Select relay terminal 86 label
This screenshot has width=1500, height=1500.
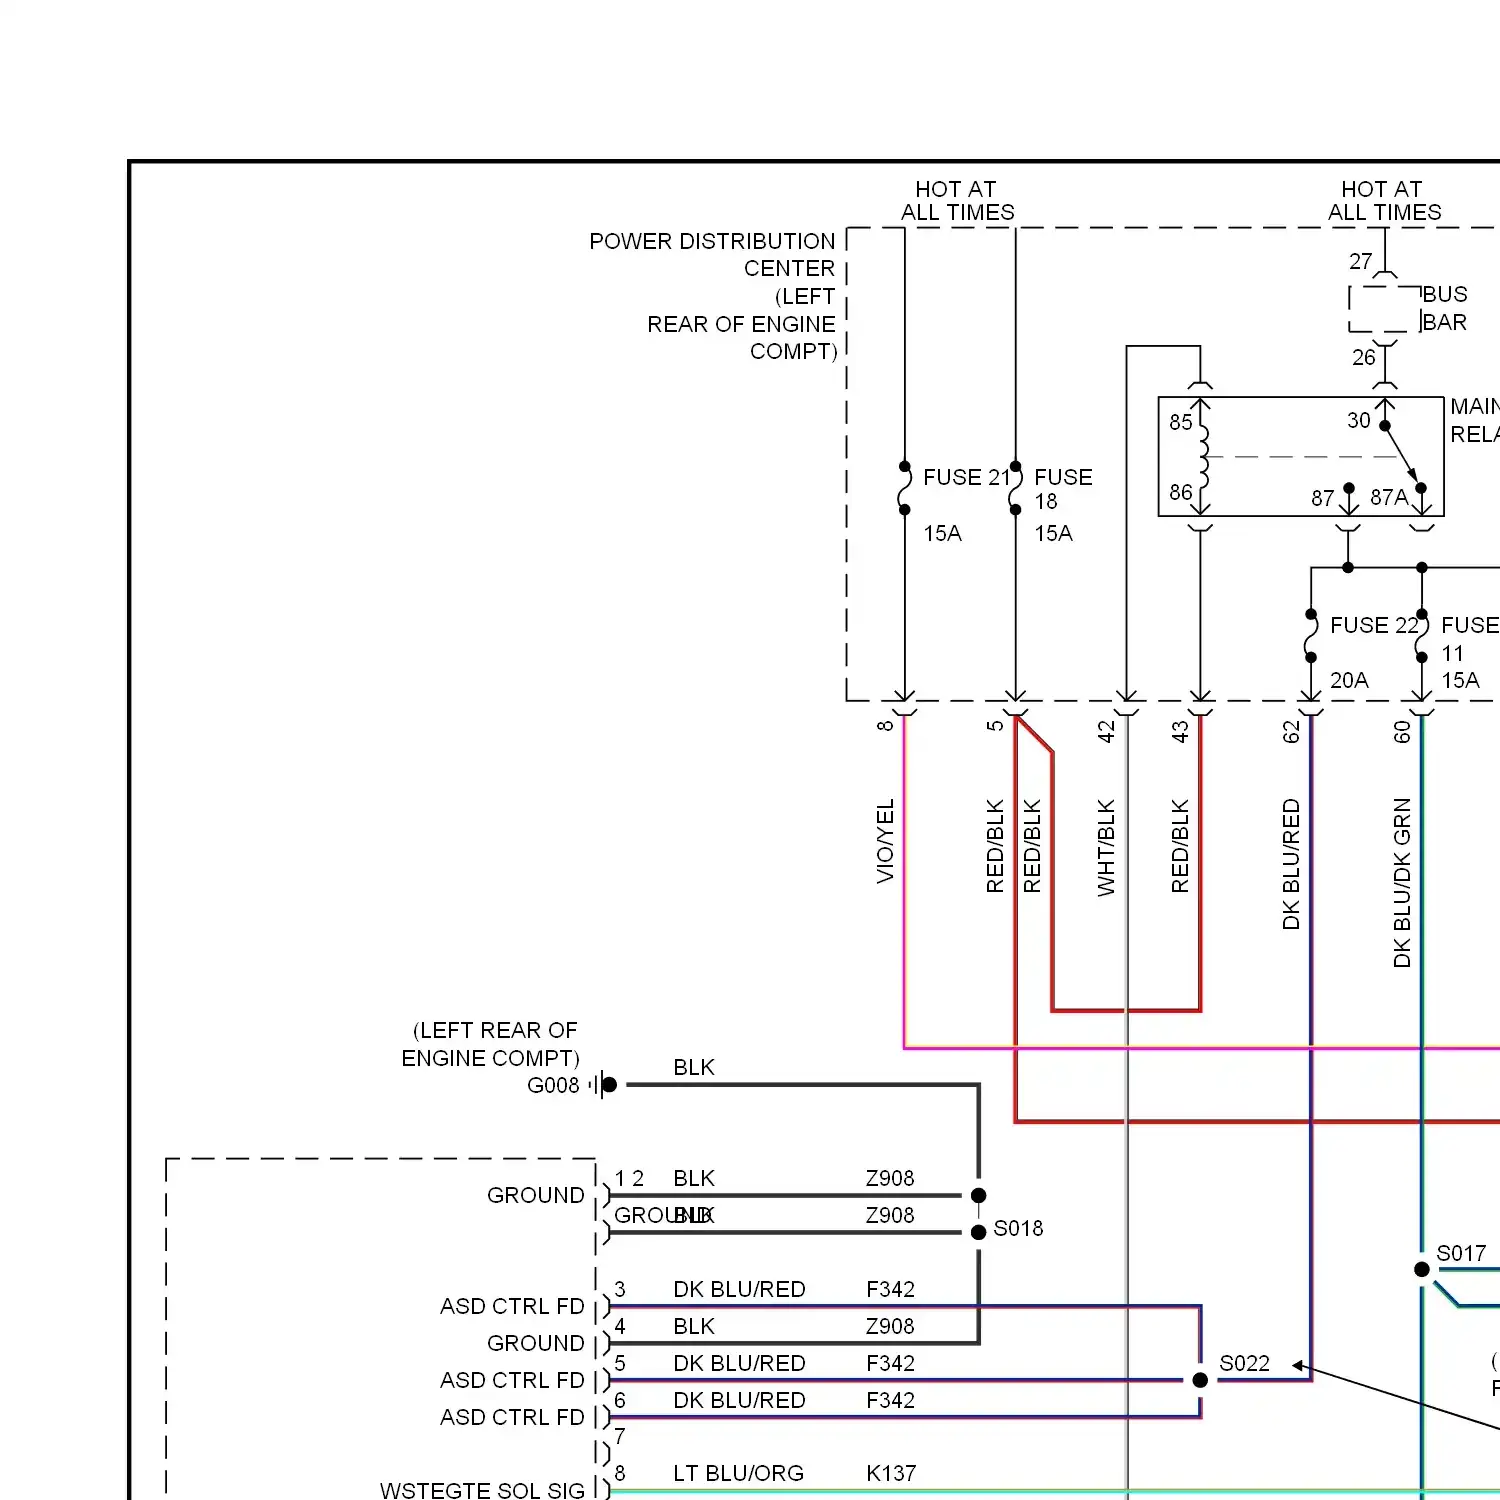point(1181,493)
